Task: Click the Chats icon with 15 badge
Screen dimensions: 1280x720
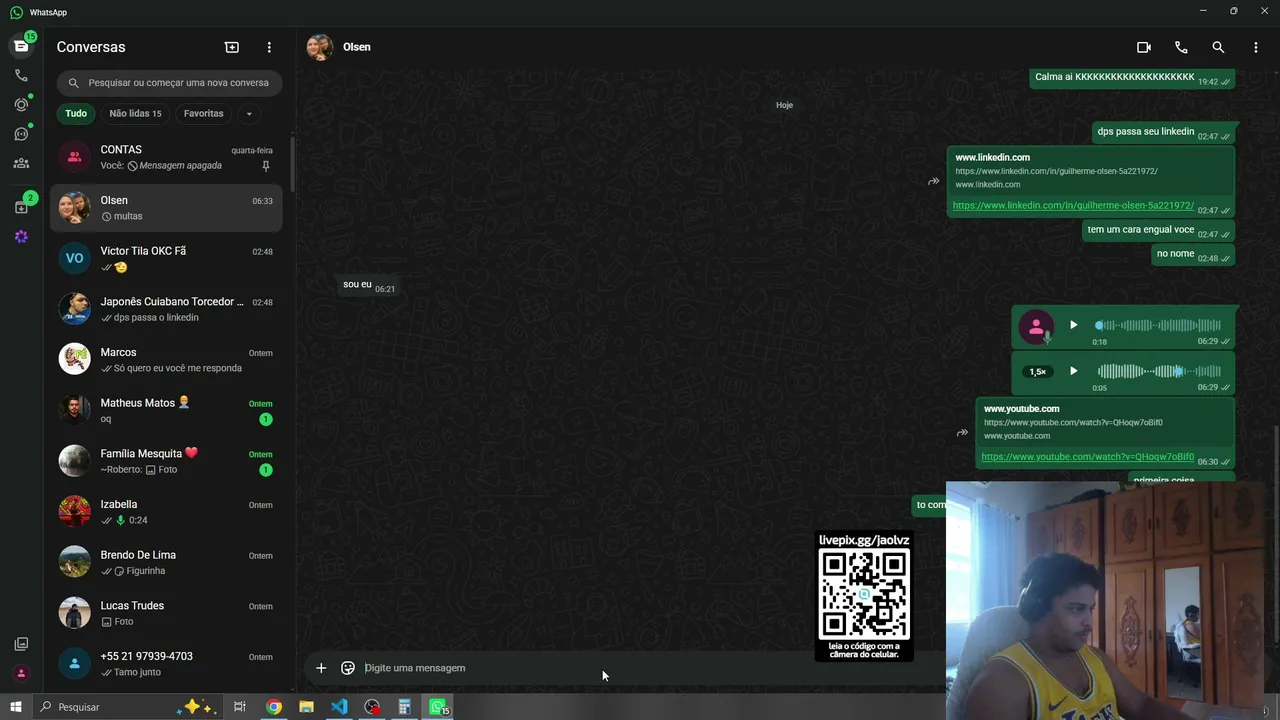Action: pos(21,46)
